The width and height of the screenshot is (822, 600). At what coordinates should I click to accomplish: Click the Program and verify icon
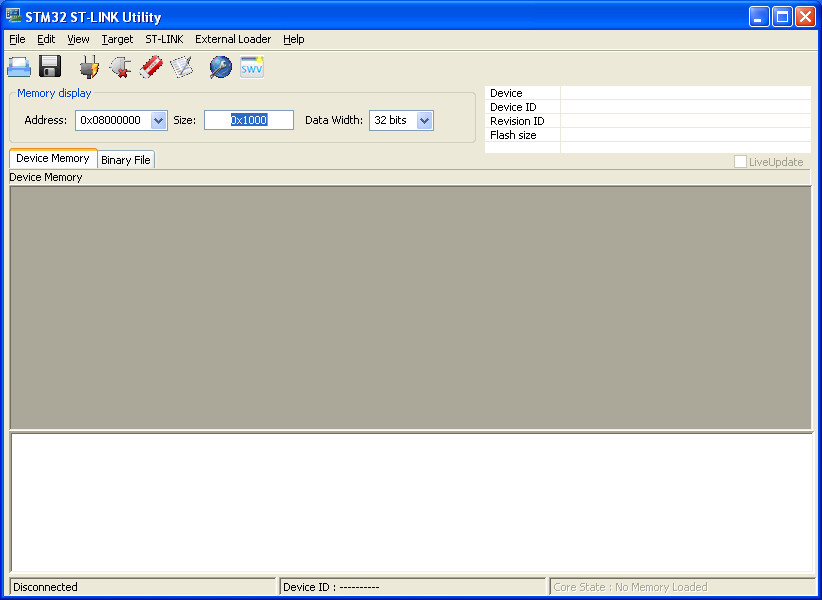[x=181, y=67]
